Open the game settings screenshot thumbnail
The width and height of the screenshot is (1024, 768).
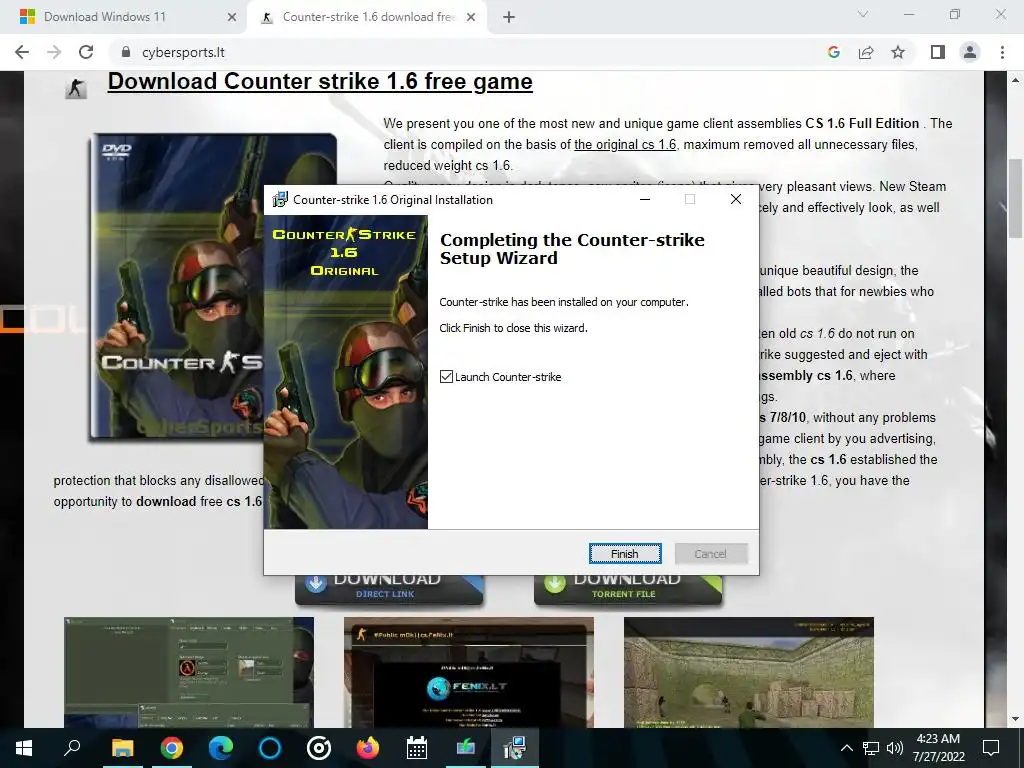tap(189, 672)
